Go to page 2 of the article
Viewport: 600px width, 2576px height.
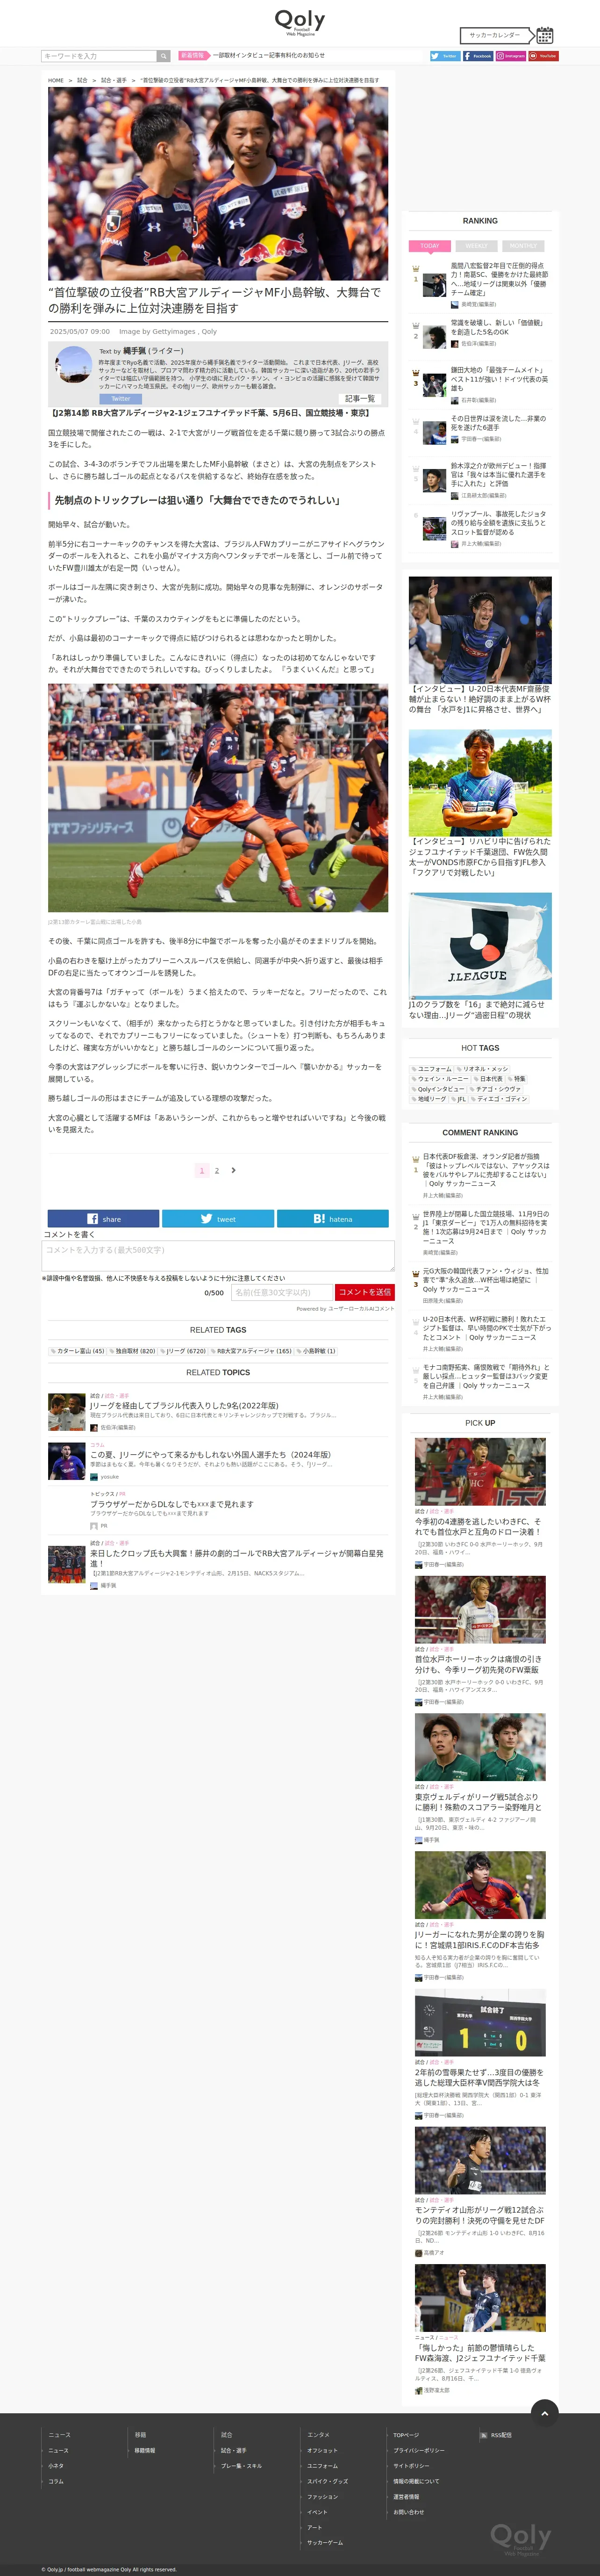tap(217, 1170)
